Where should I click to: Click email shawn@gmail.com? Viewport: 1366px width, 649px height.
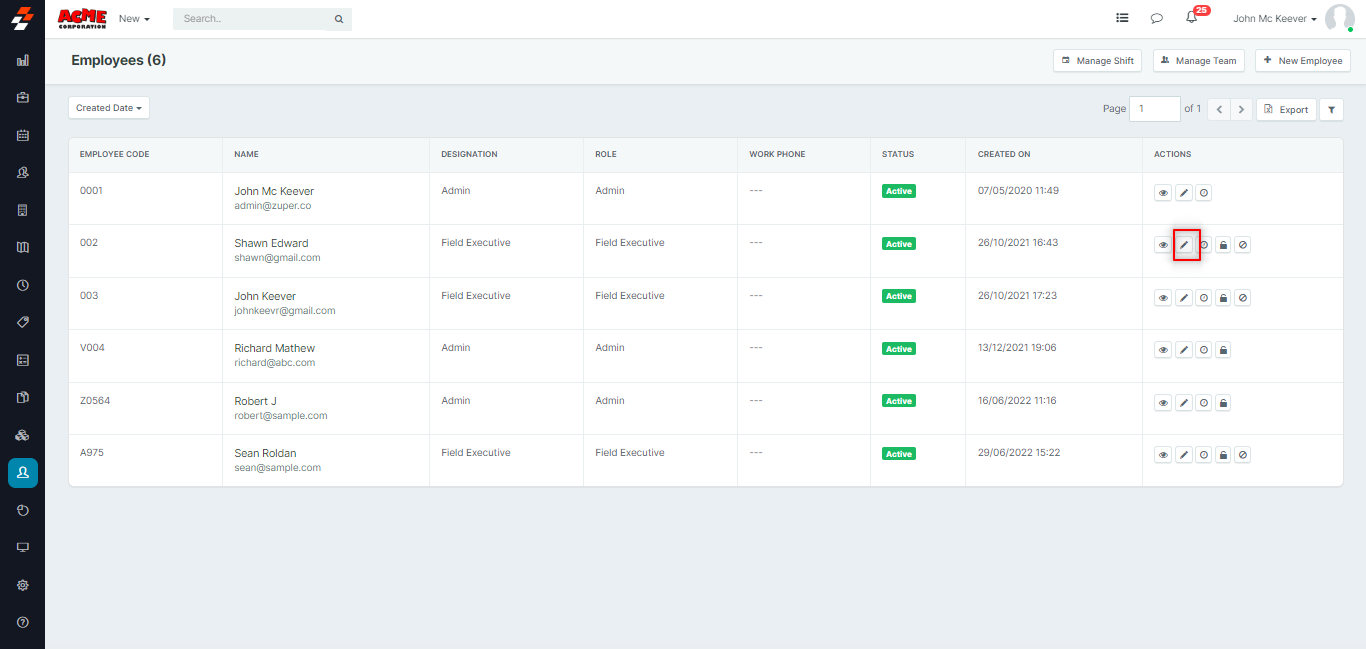[277, 258]
